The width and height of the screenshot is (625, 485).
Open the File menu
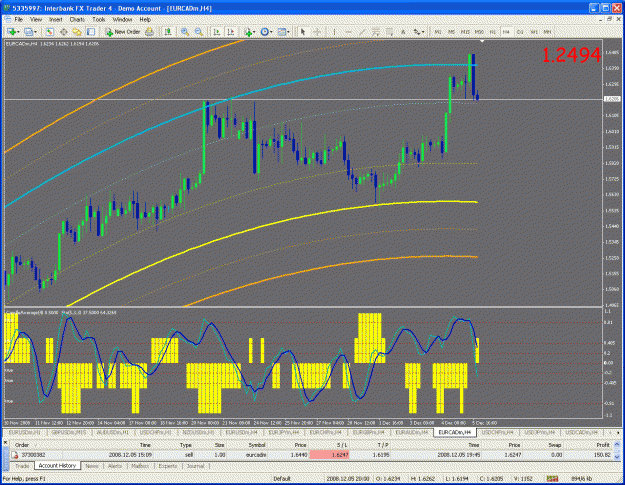tap(18, 19)
